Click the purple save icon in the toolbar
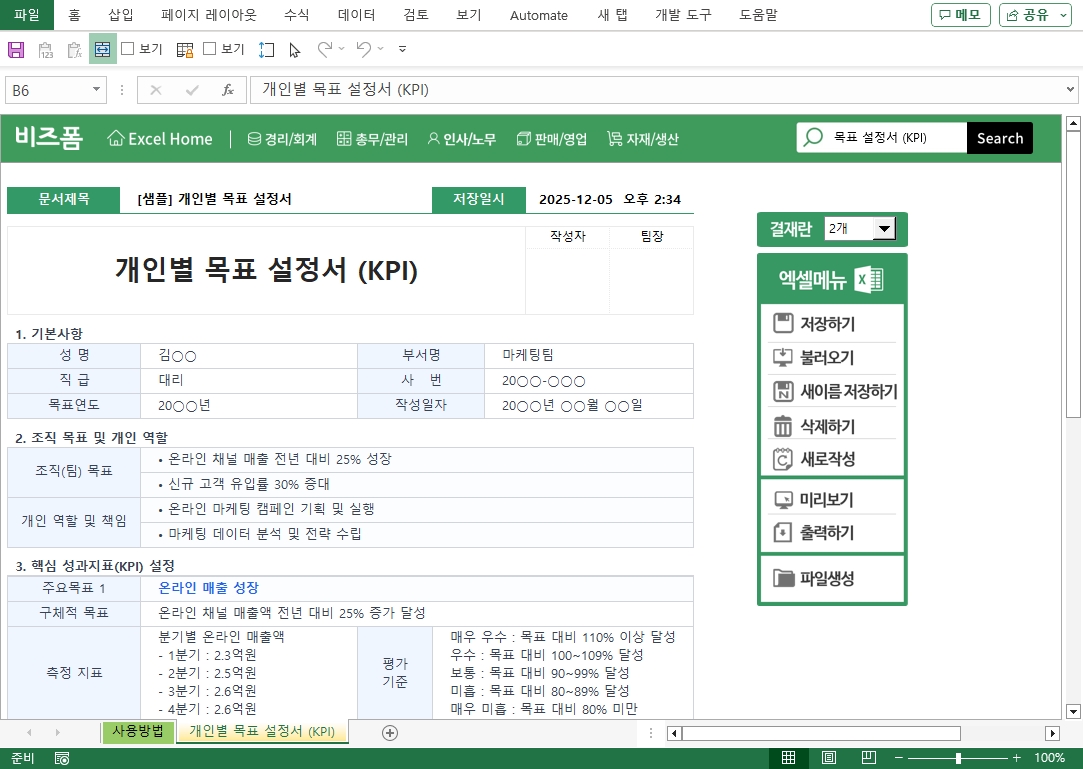1083x769 pixels. pyautogui.click(x=16, y=49)
